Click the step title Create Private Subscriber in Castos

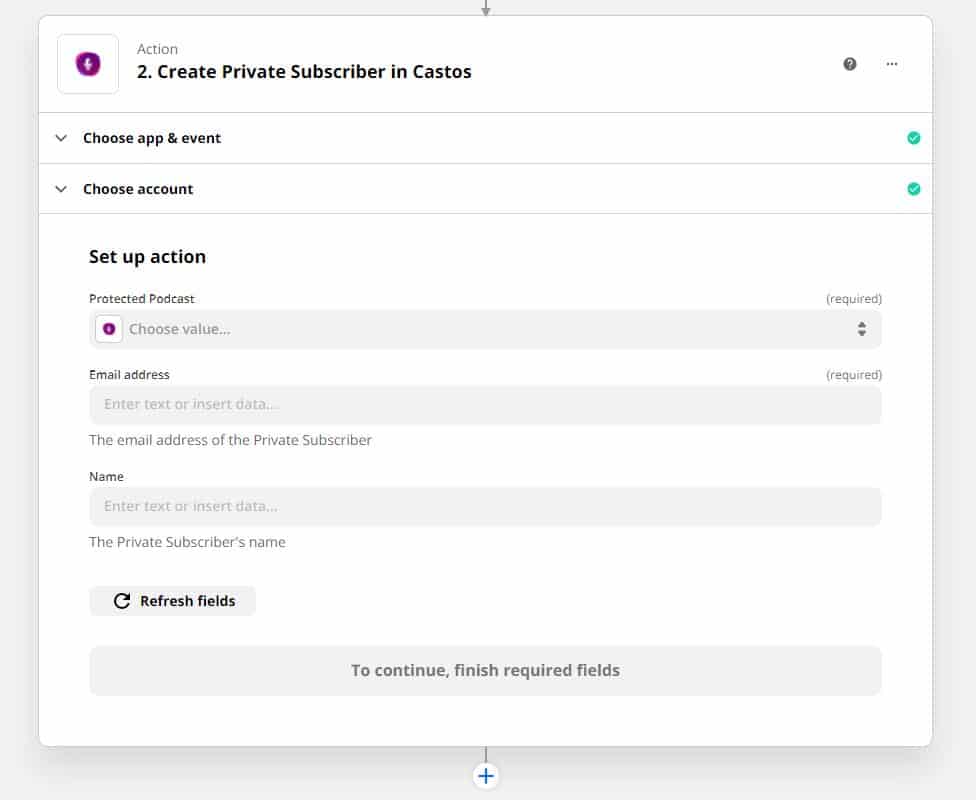tap(304, 72)
